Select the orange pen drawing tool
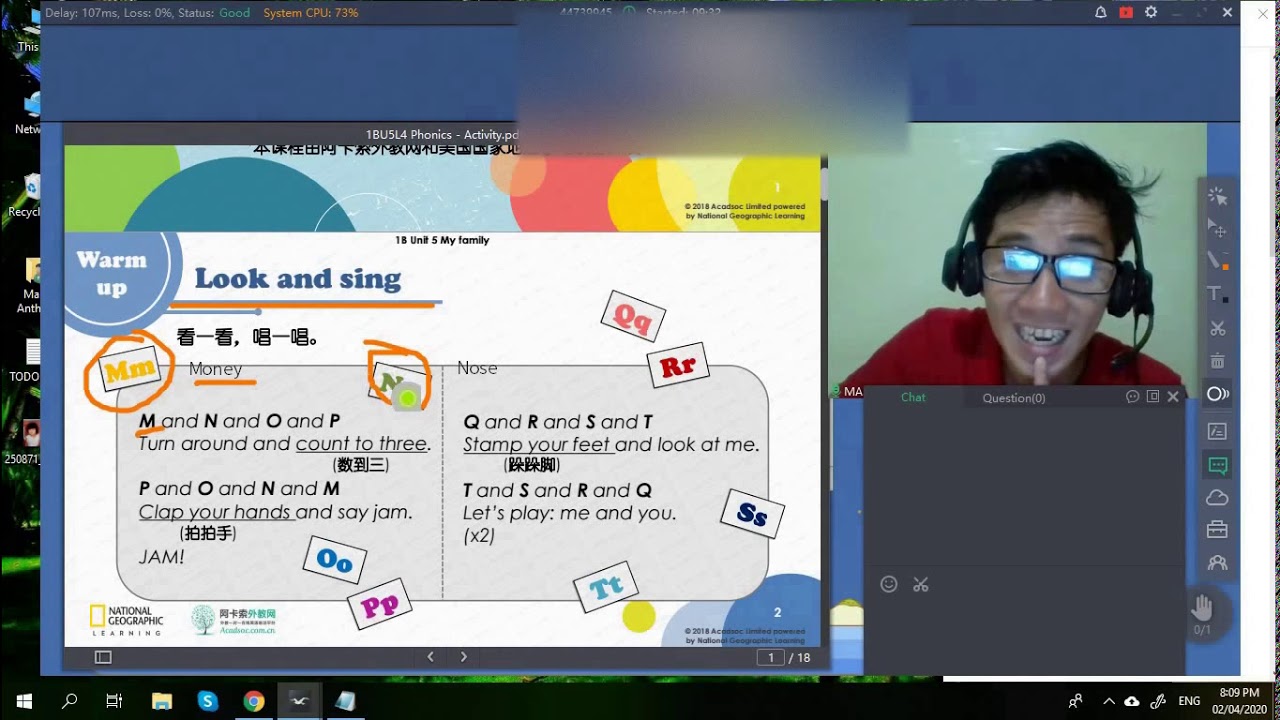This screenshot has height=720, width=1280. tap(1217, 261)
